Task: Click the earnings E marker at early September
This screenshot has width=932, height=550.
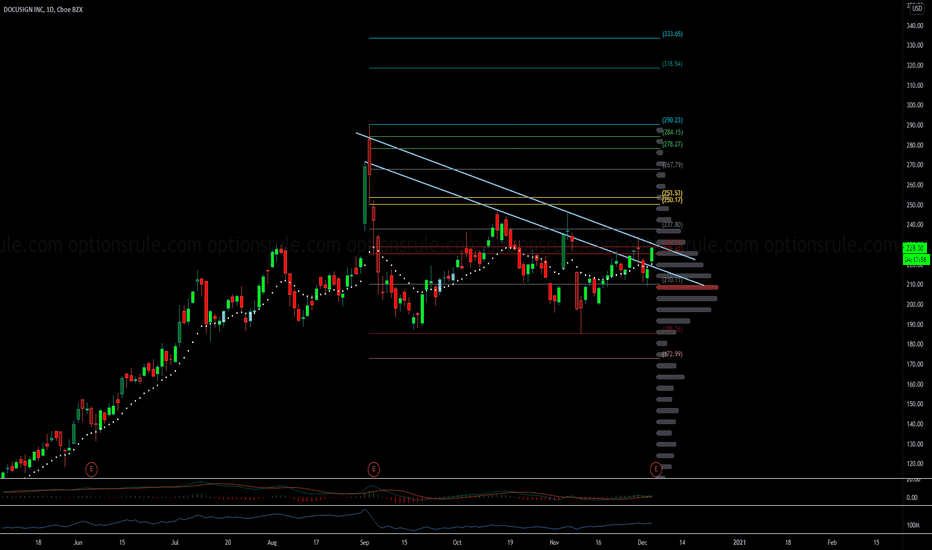Action: tap(373, 470)
